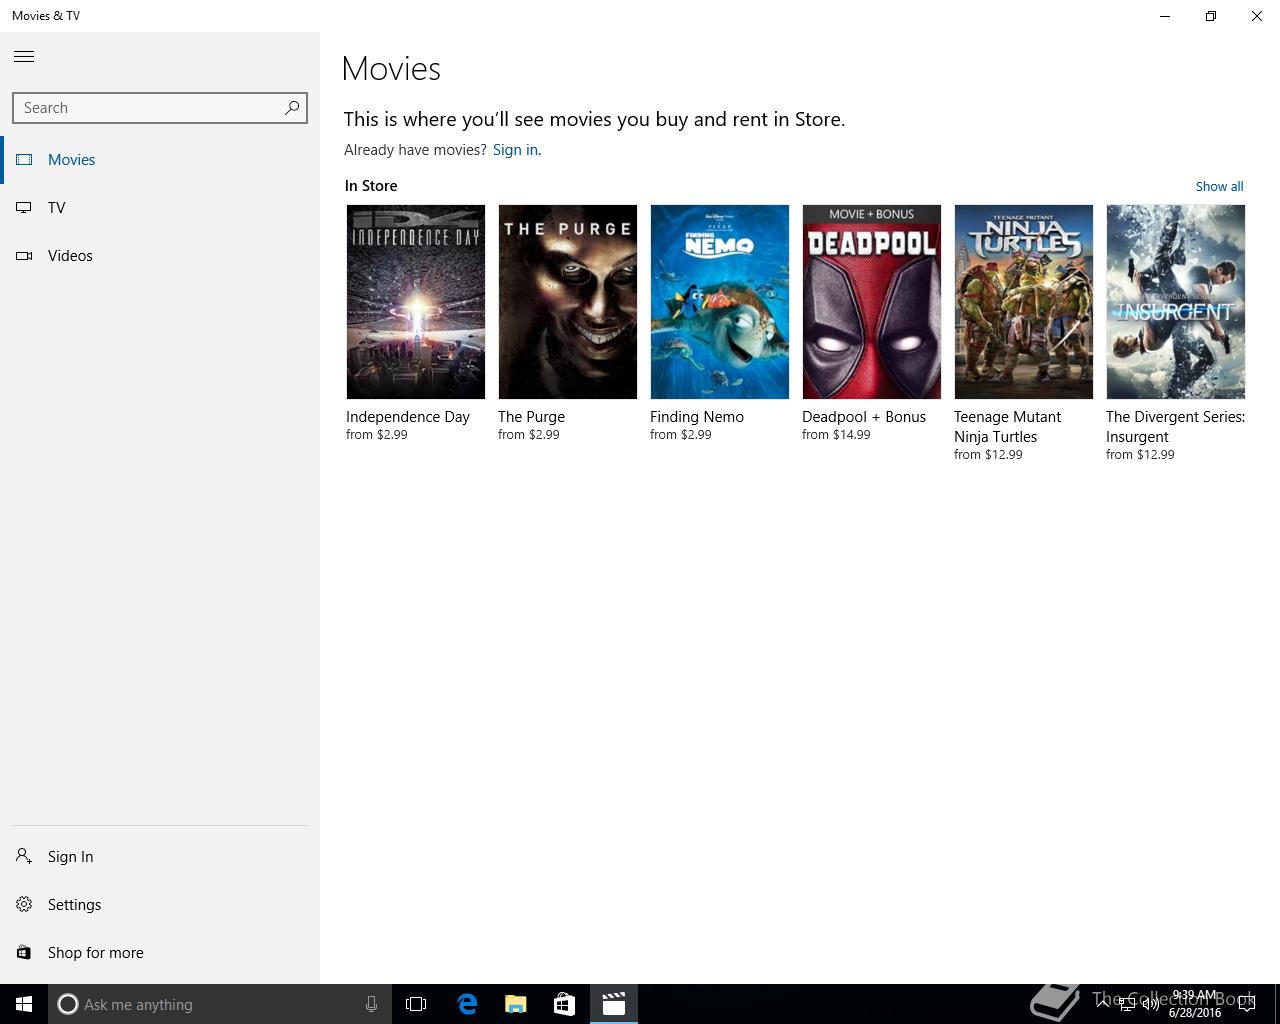Open the Windows Start button
This screenshot has width=1280, height=1024.
click(24, 1004)
